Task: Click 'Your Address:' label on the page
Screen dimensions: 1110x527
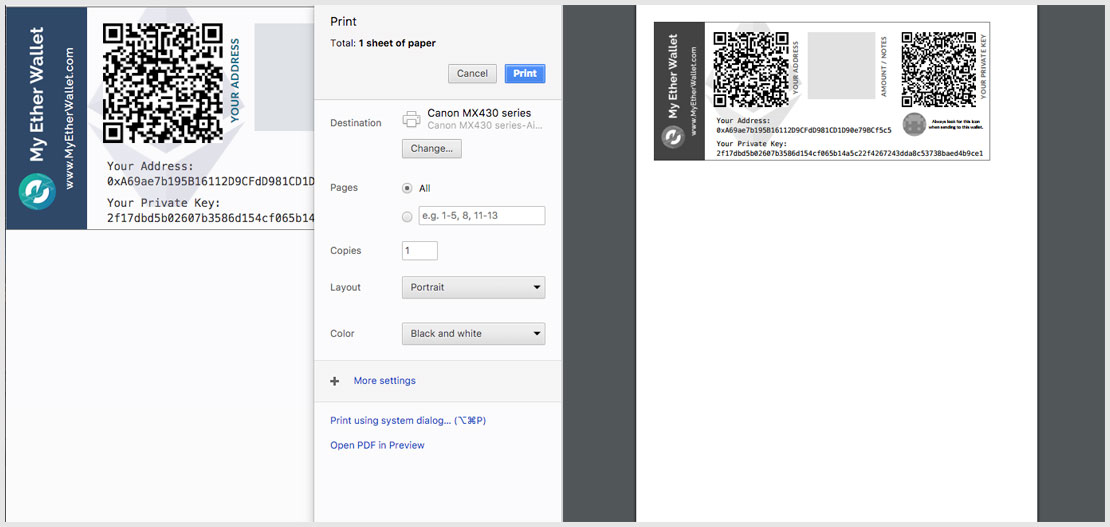Action: [150, 166]
